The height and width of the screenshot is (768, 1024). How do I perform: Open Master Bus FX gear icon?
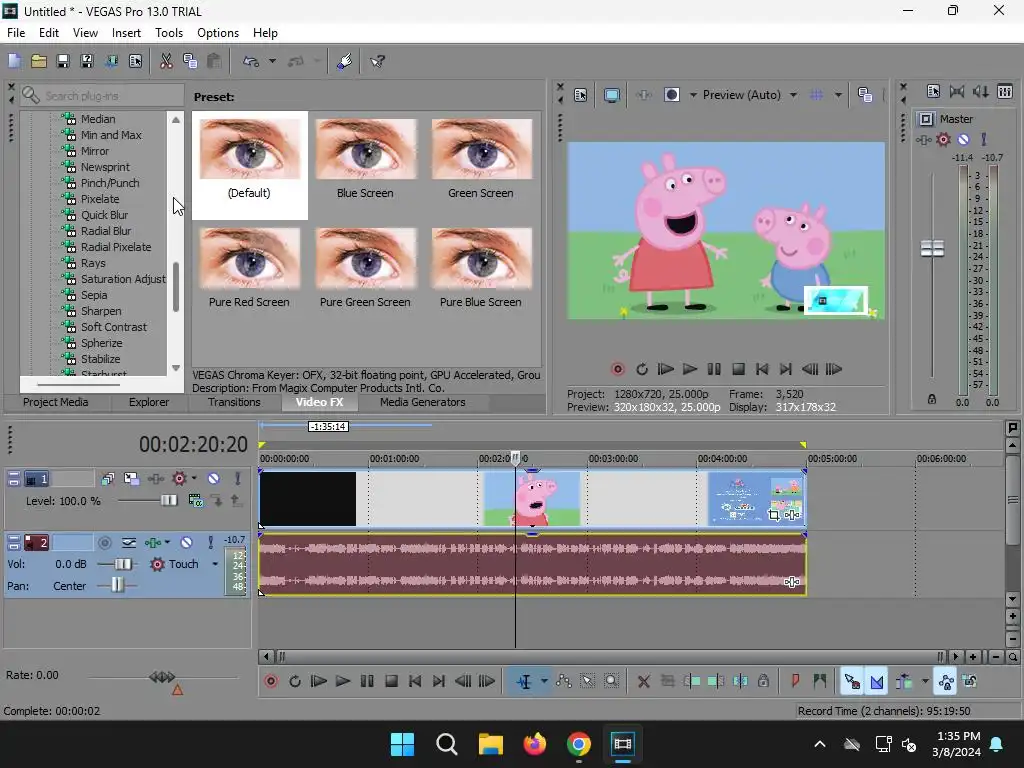(x=943, y=139)
